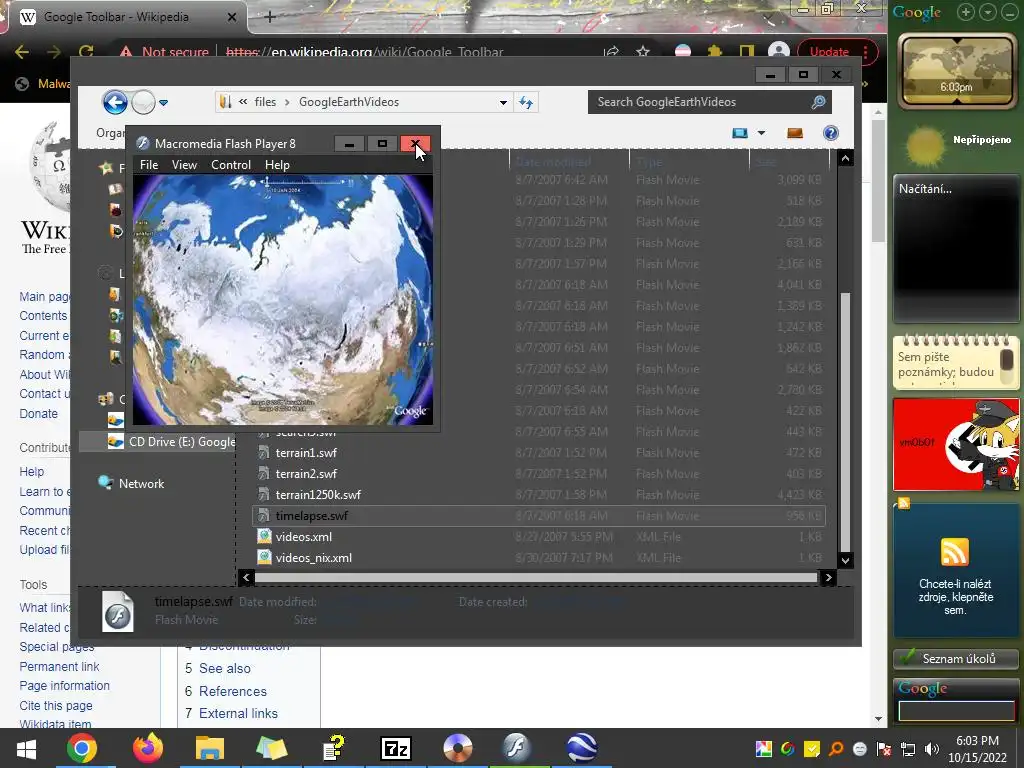Viewport: 1024px width, 768px height.
Task: Open the Chrome extensions puzzle icon
Action: 715,52
